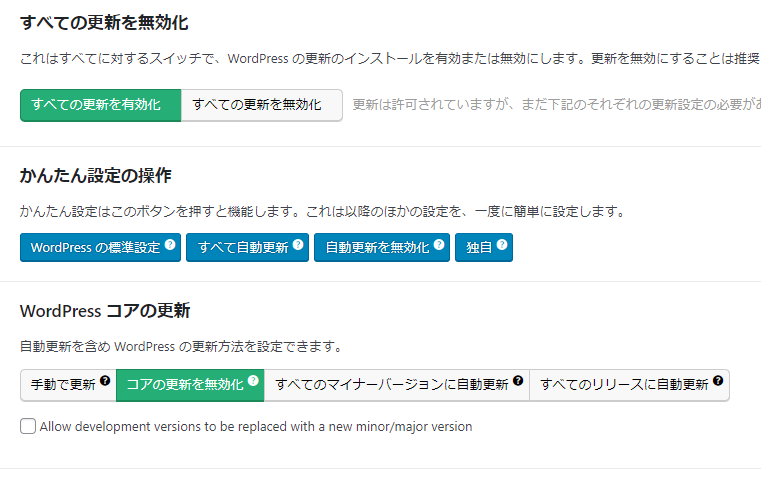761x477 pixels.
Task: Select すべての更新を無効化 toggle
Action: [x=262, y=105]
